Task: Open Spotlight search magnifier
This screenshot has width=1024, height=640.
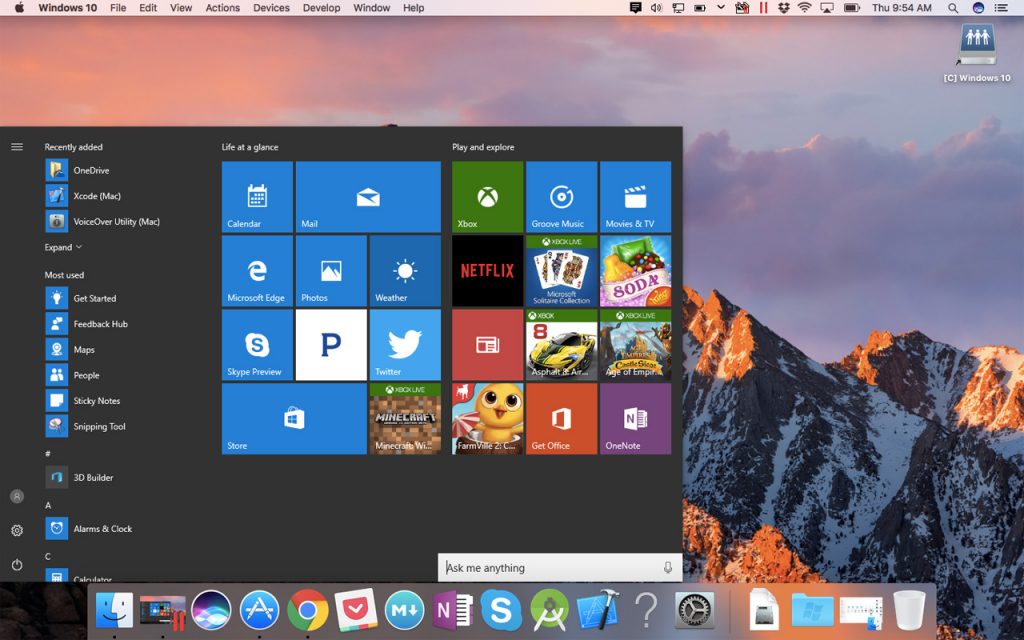Action: pyautogui.click(x=953, y=8)
